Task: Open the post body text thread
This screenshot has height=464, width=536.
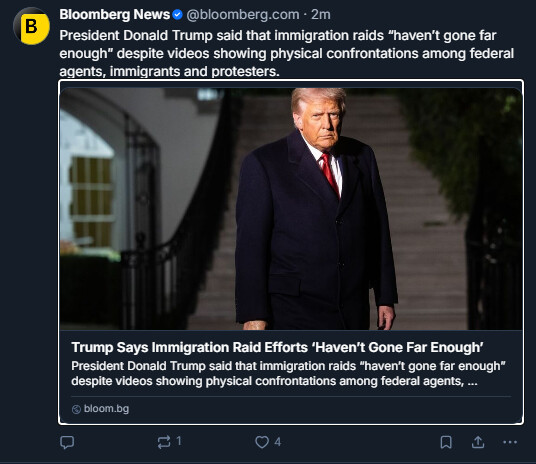Action: coord(286,53)
